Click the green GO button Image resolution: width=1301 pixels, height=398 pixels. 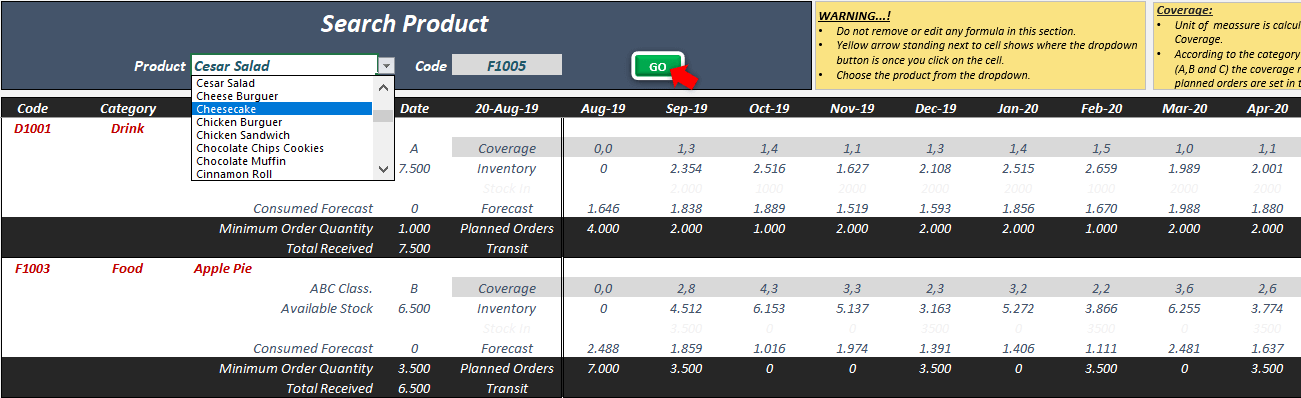click(658, 67)
